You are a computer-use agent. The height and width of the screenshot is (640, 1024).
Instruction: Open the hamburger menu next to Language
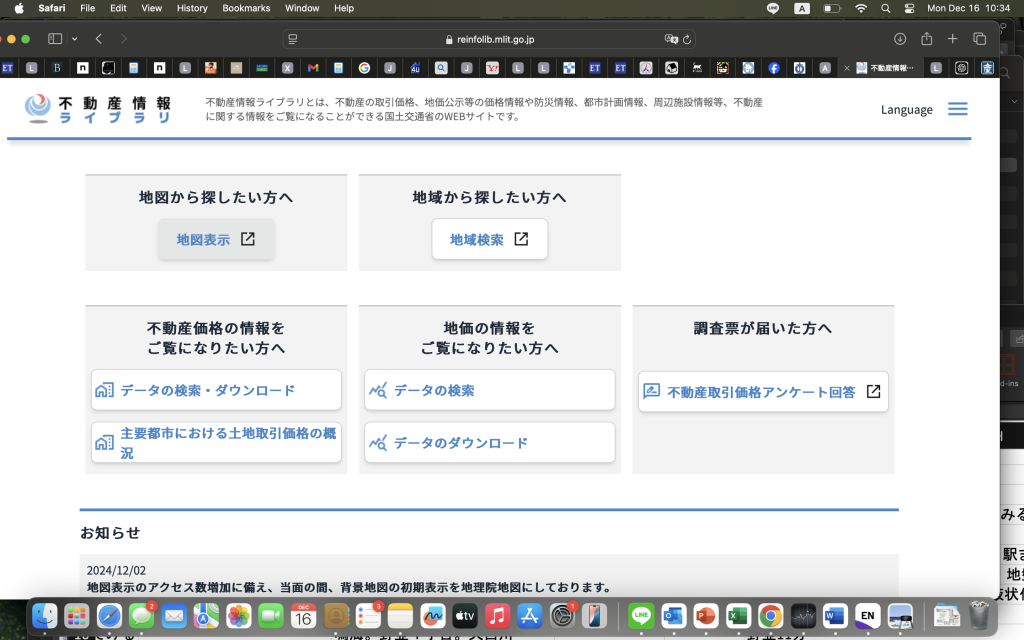click(x=957, y=109)
